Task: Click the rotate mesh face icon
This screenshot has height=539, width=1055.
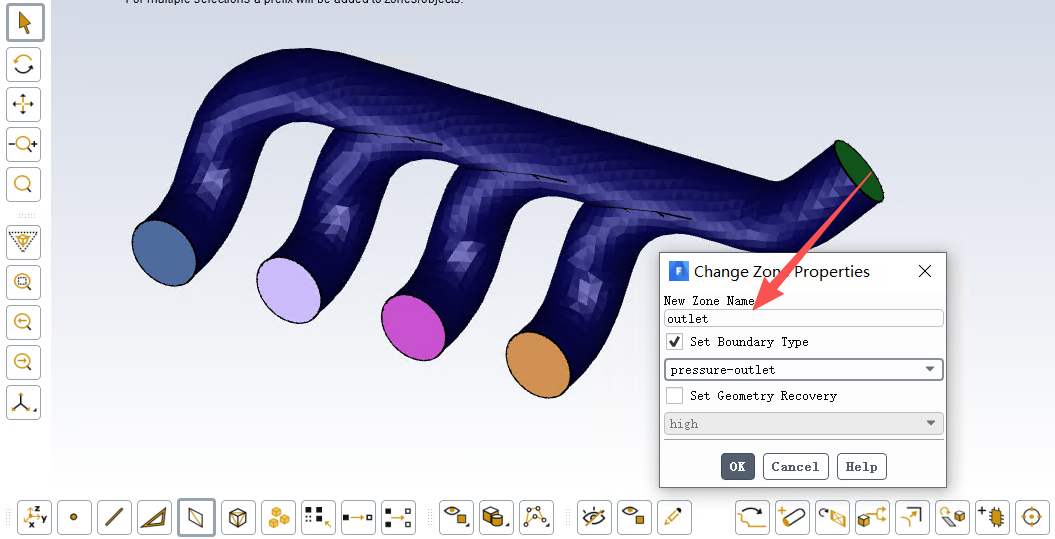Action: click(832, 517)
